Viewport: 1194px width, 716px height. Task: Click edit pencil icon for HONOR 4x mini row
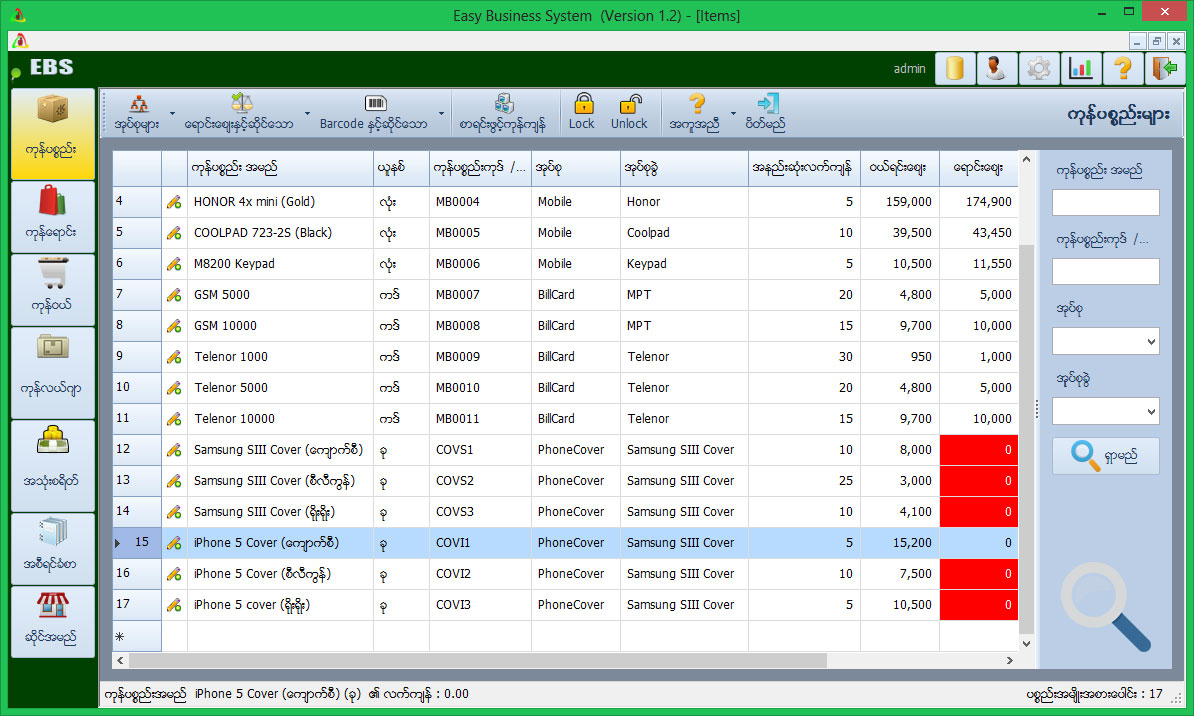(174, 202)
